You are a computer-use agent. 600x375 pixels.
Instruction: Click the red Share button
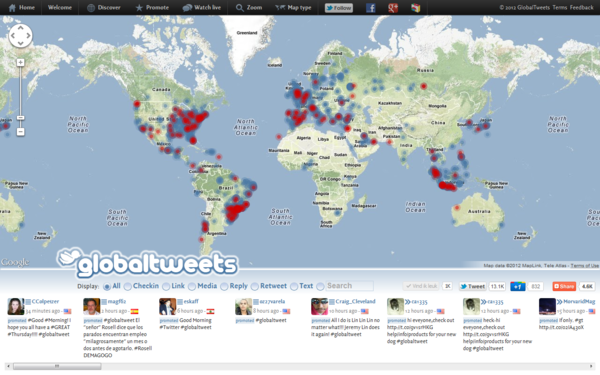pyautogui.click(x=564, y=286)
